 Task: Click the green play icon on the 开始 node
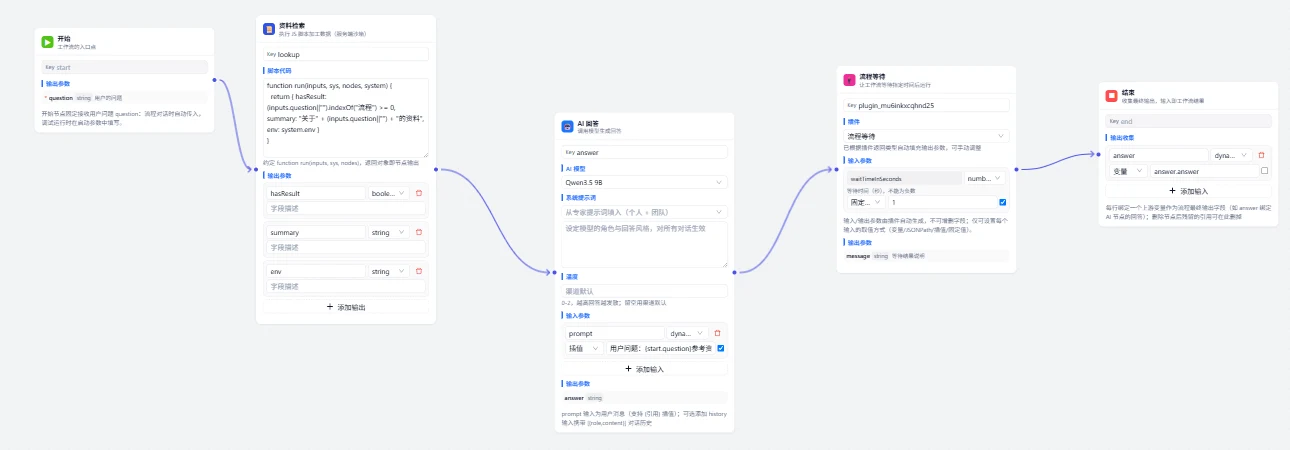tap(47, 42)
